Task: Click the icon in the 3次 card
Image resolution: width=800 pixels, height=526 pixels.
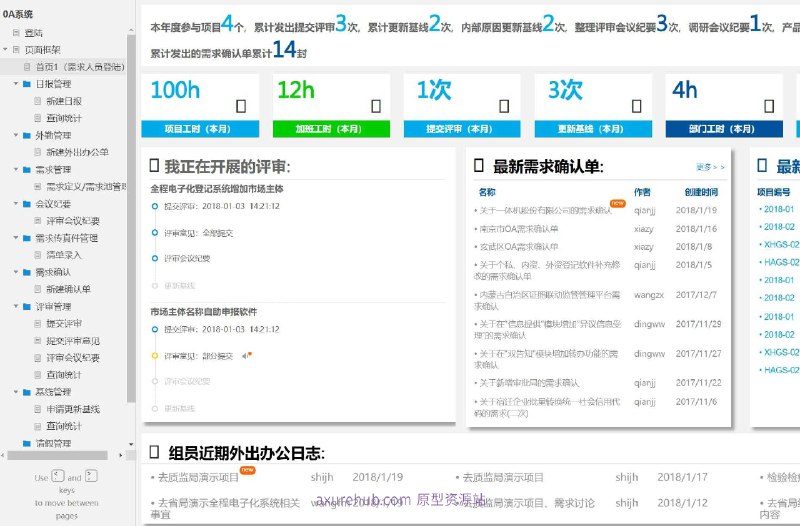Action: pyautogui.click(x=637, y=106)
